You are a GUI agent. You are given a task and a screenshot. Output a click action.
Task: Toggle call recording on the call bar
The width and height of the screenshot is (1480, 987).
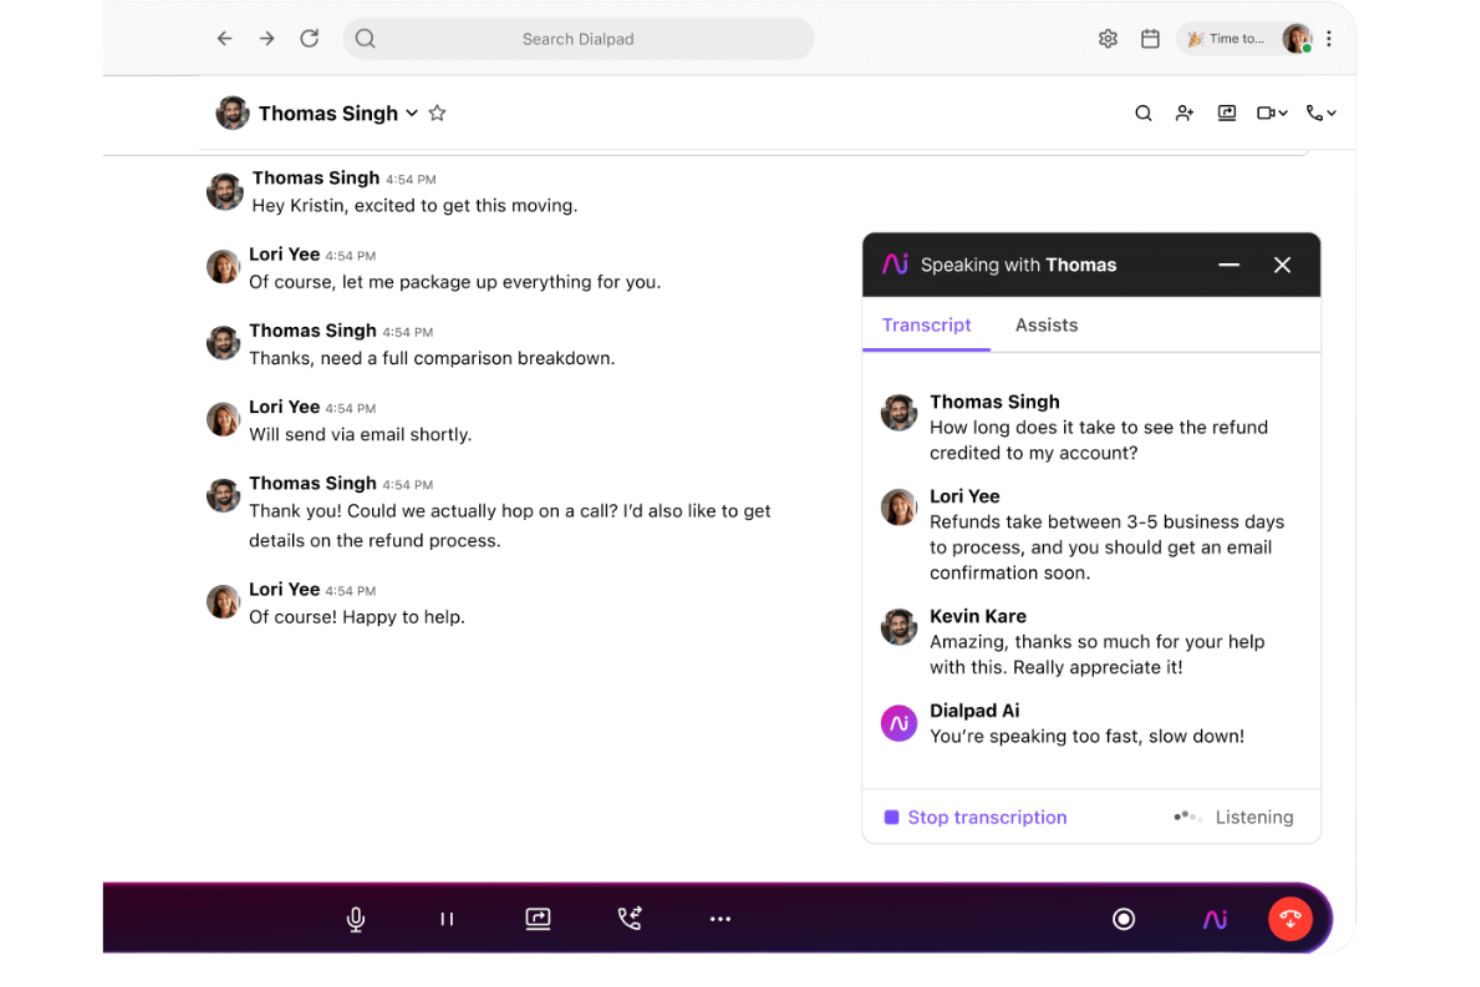pos(1124,918)
